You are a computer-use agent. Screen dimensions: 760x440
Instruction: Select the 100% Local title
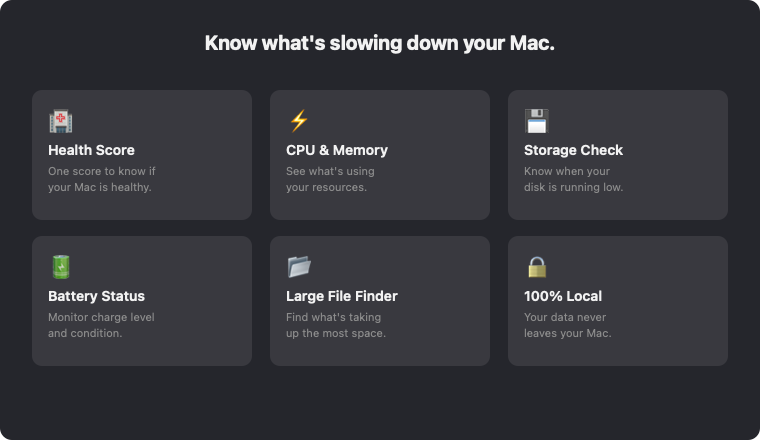[x=563, y=296]
